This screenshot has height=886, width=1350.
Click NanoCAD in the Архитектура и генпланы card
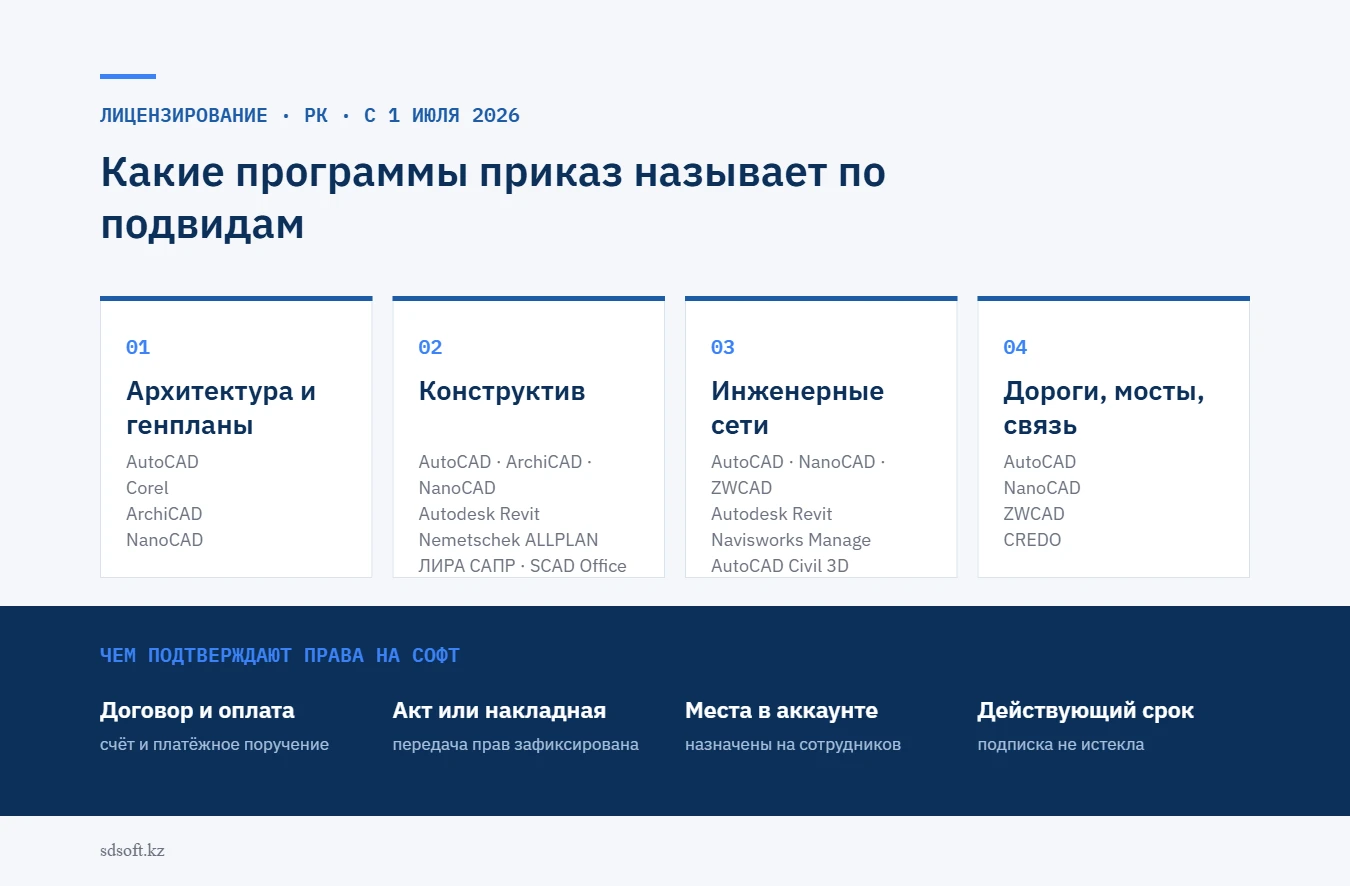(164, 540)
